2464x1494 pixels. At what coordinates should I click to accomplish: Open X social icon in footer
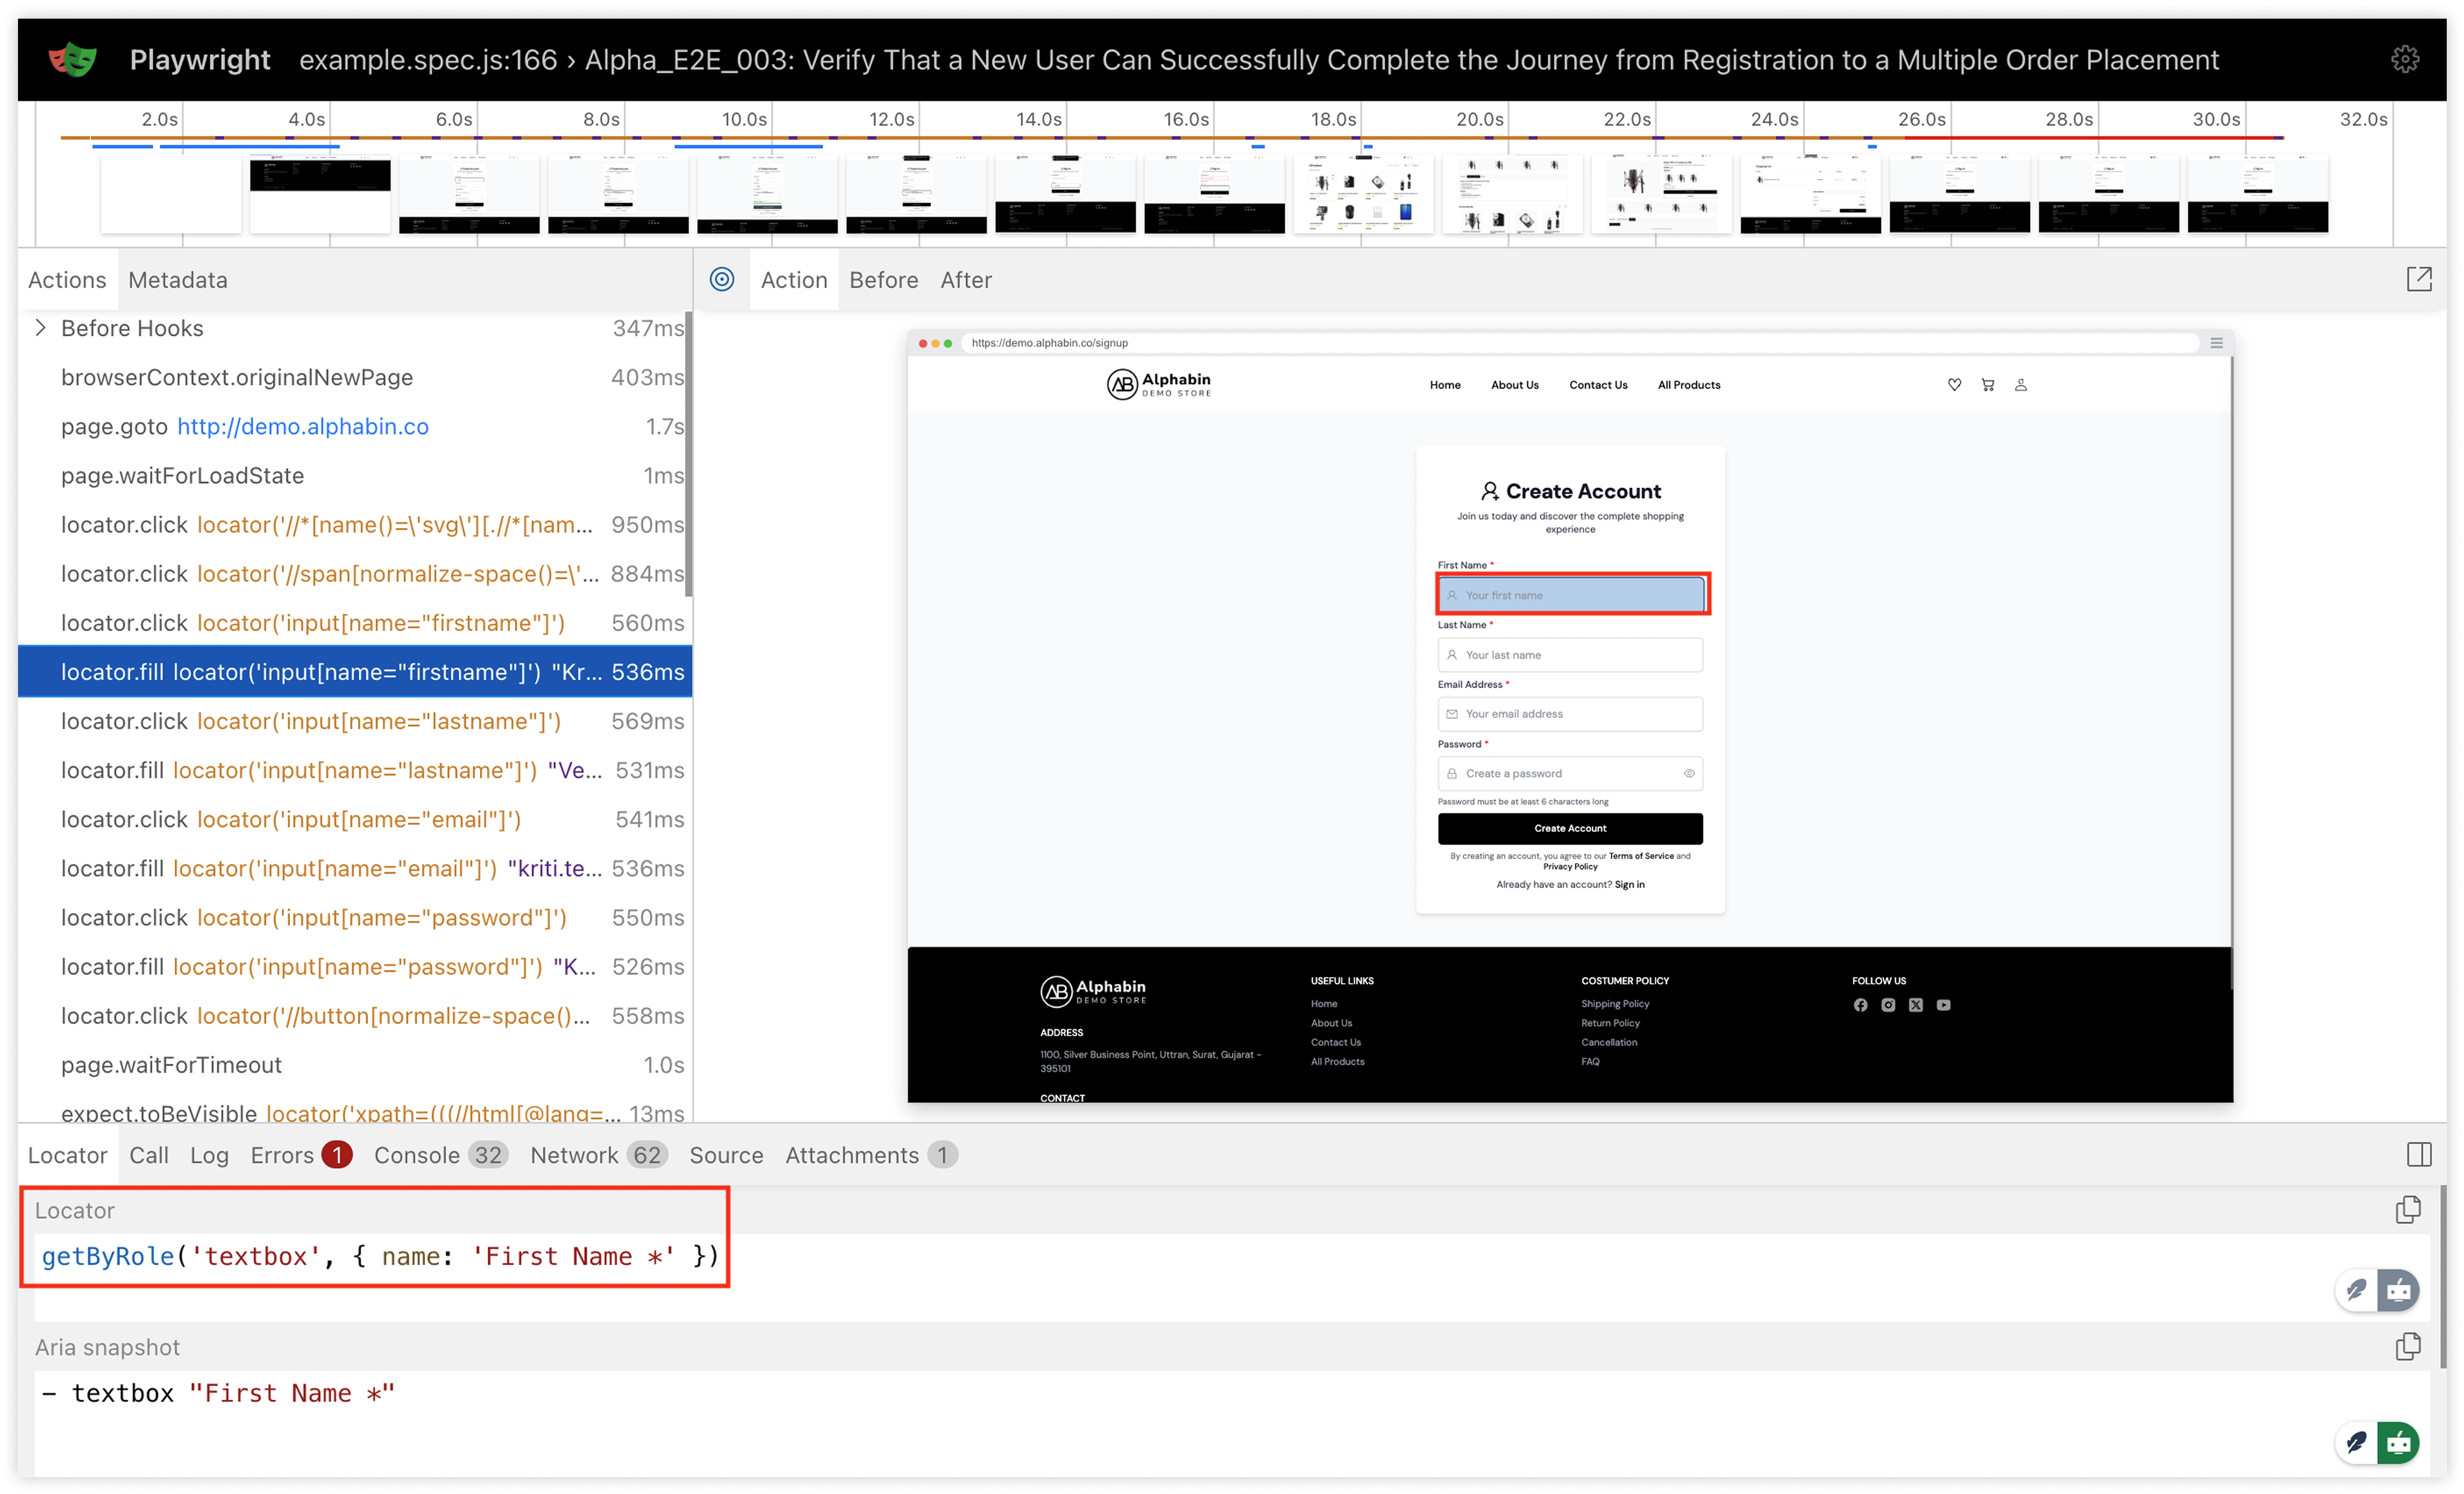1916,1005
